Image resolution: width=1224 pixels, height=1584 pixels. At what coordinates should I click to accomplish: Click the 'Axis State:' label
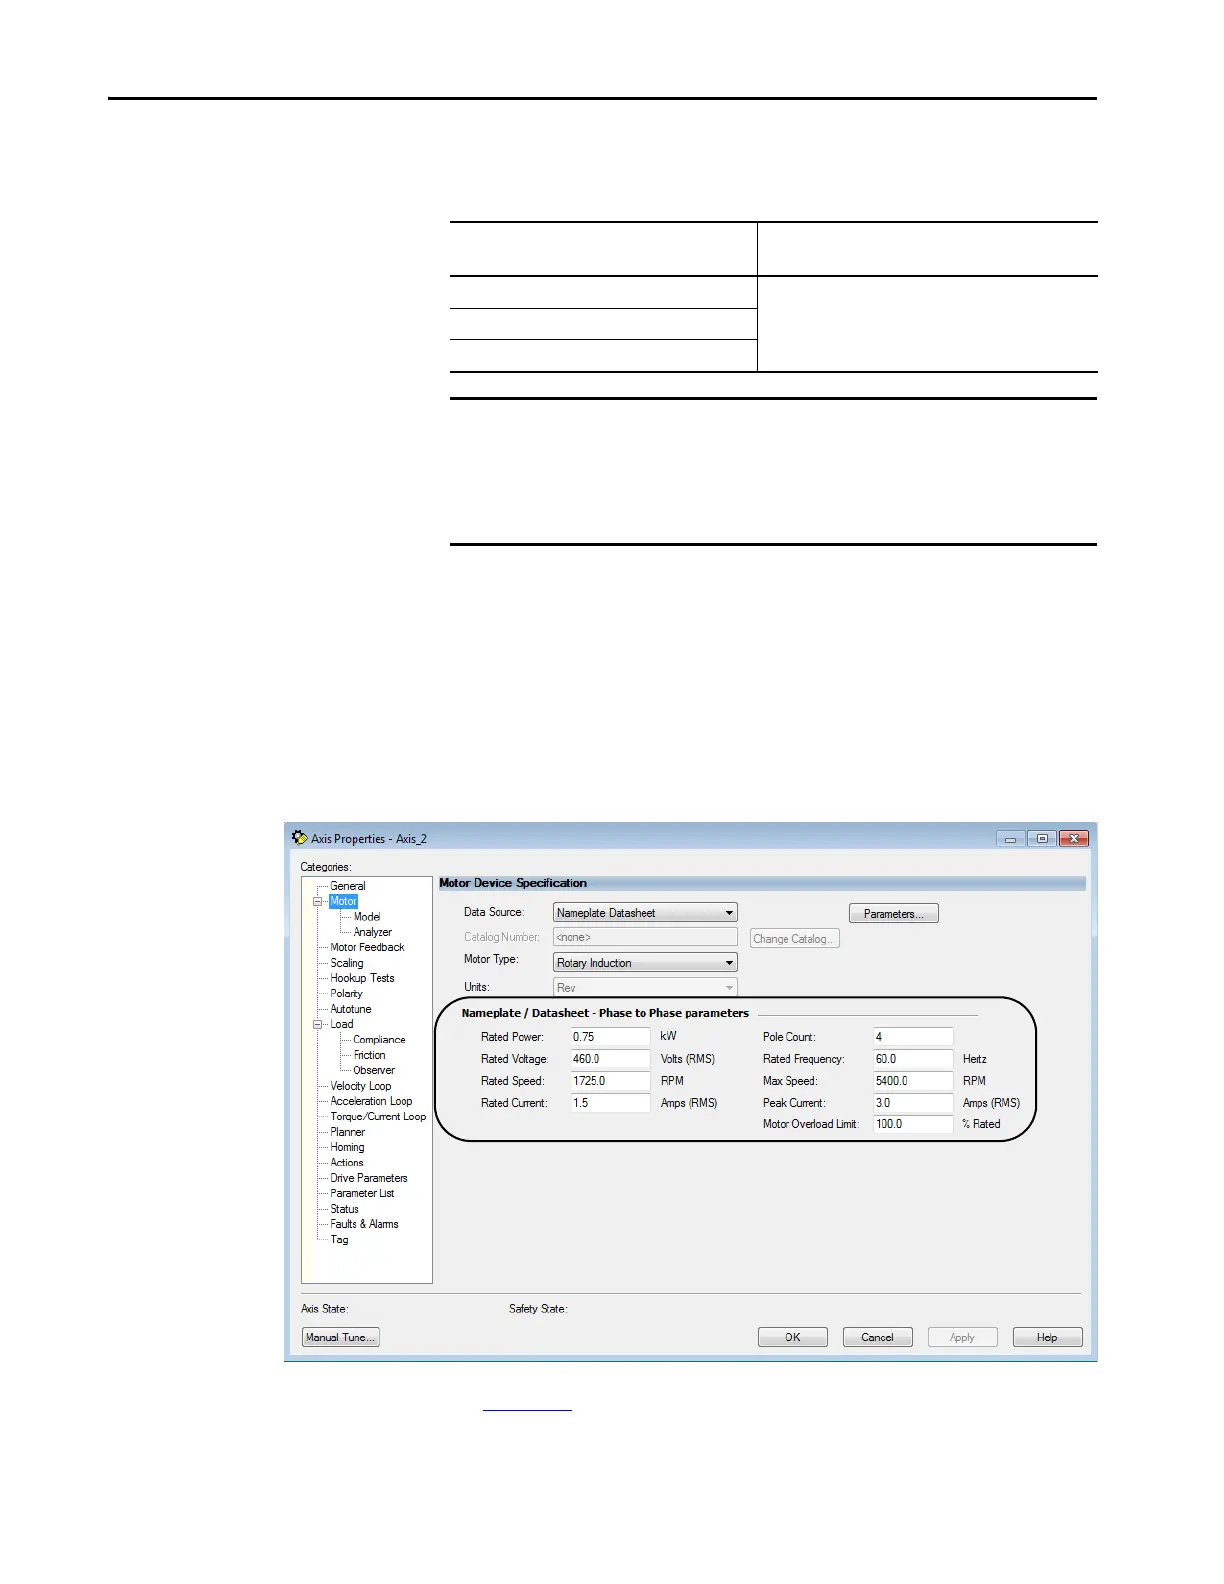(325, 1309)
